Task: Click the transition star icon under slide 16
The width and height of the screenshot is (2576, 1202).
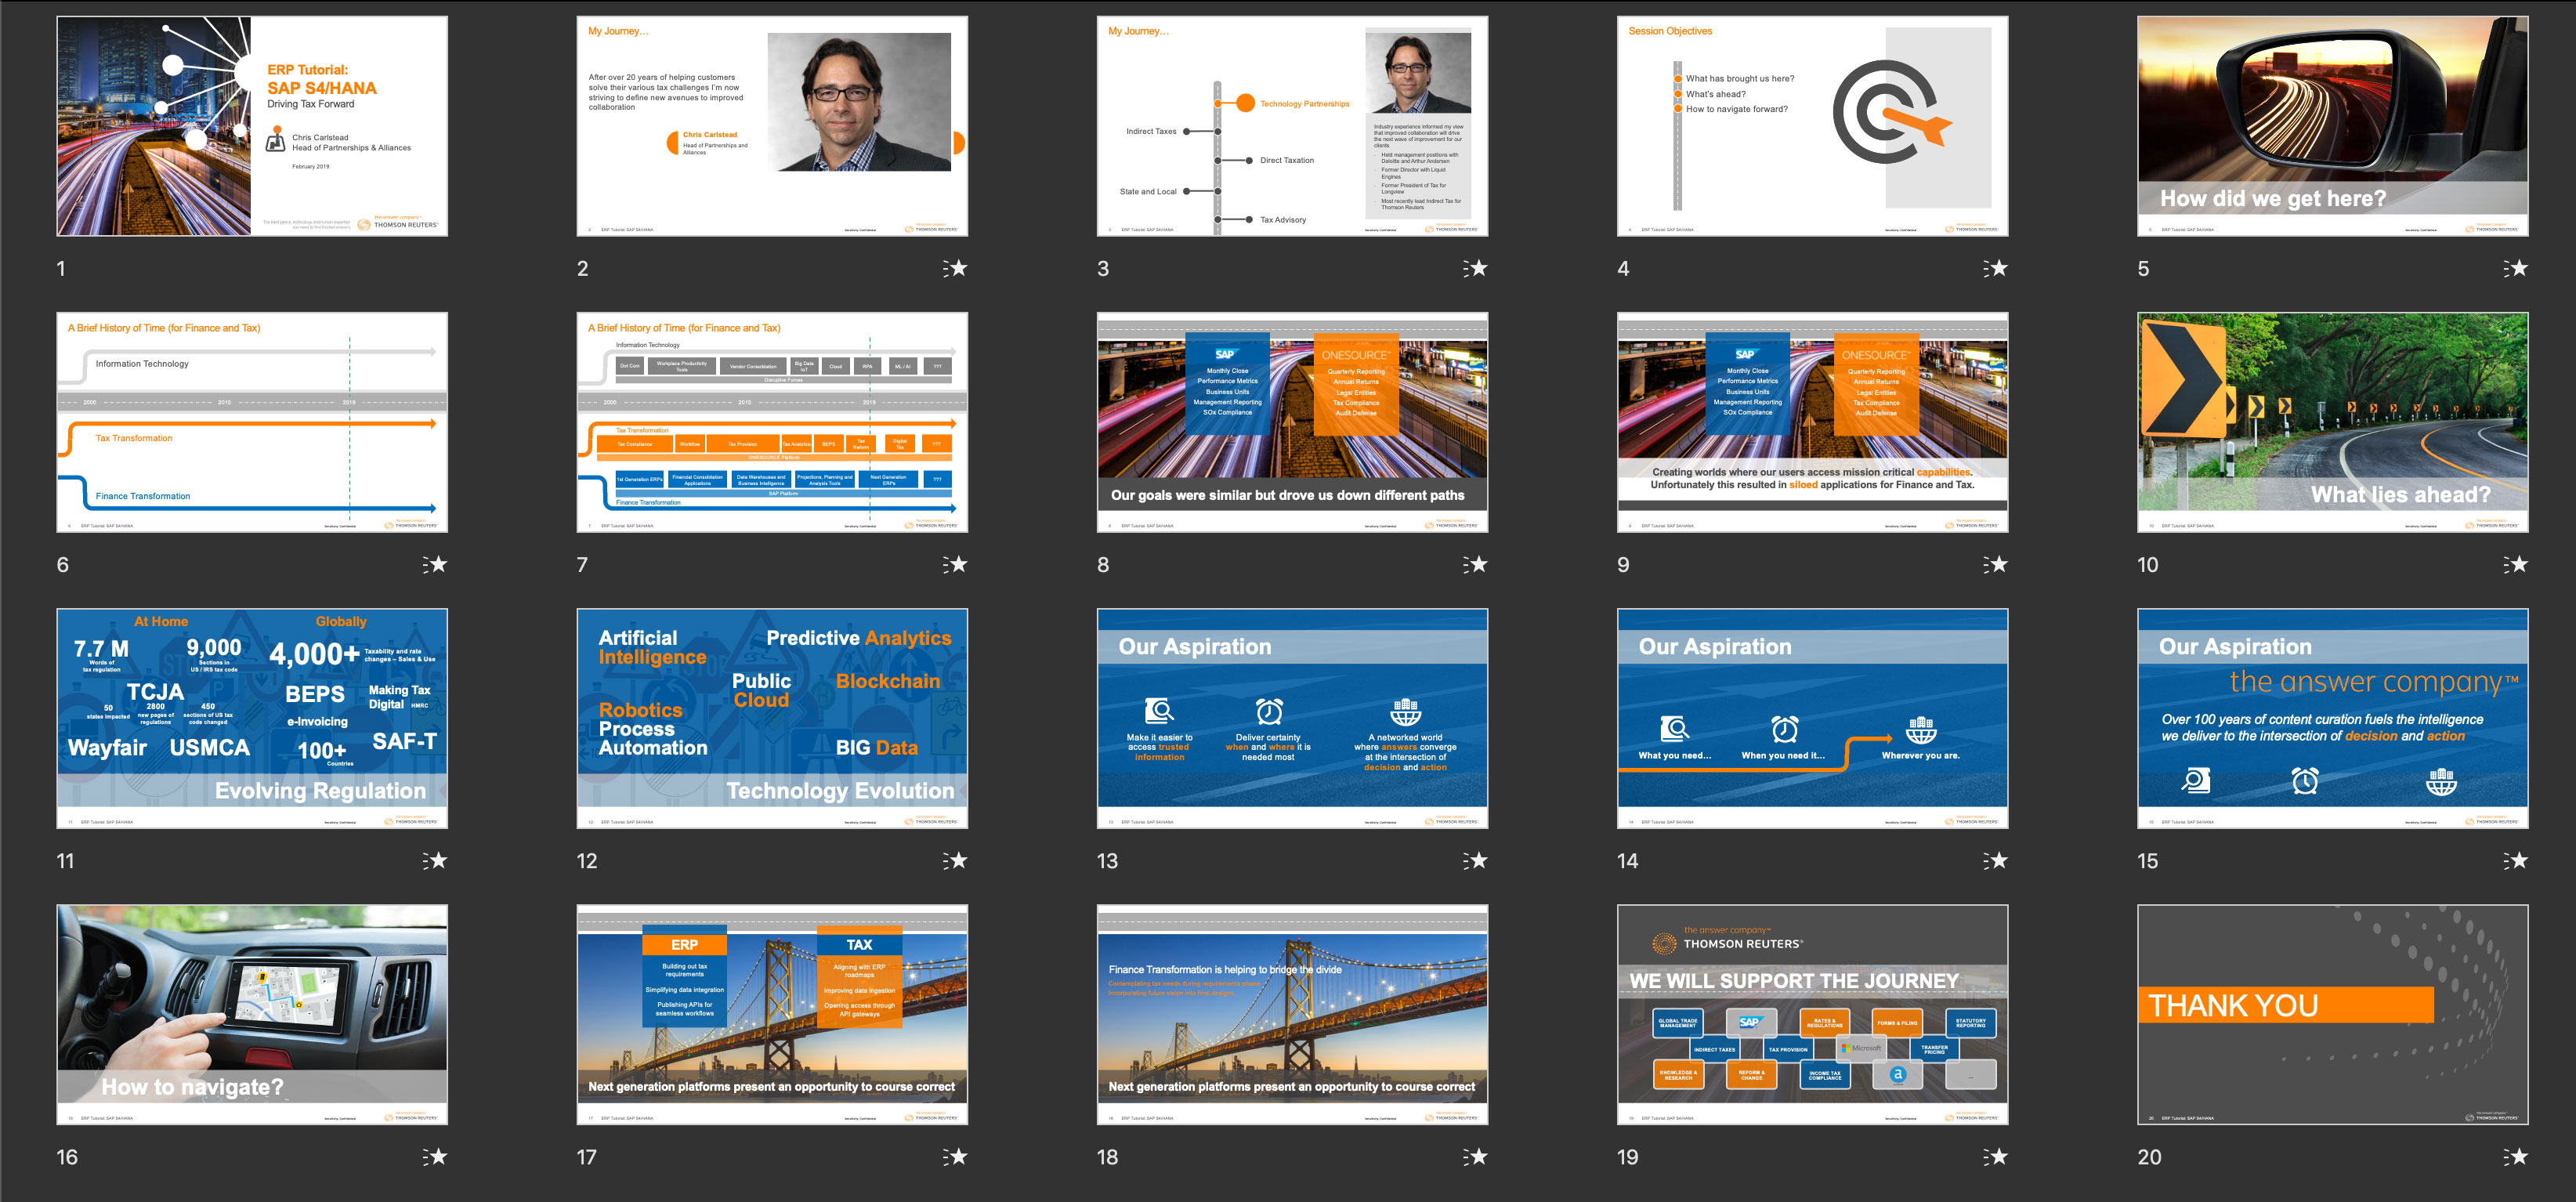Action: click(x=435, y=1157)
